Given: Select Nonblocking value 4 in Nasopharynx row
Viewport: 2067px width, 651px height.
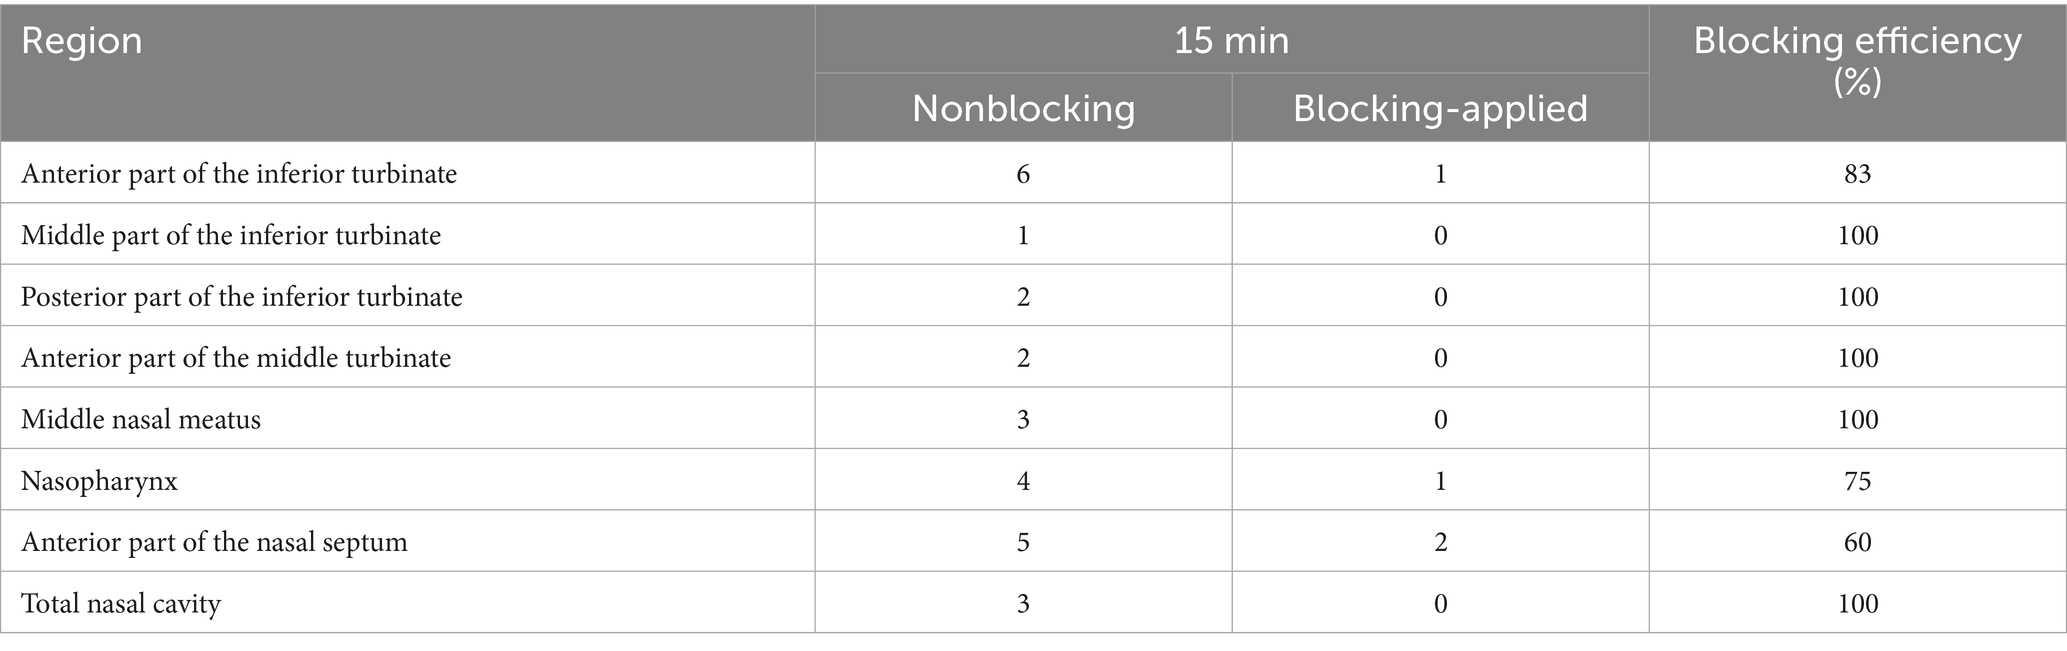Looking at the screenshot, I should point(1023,481).
